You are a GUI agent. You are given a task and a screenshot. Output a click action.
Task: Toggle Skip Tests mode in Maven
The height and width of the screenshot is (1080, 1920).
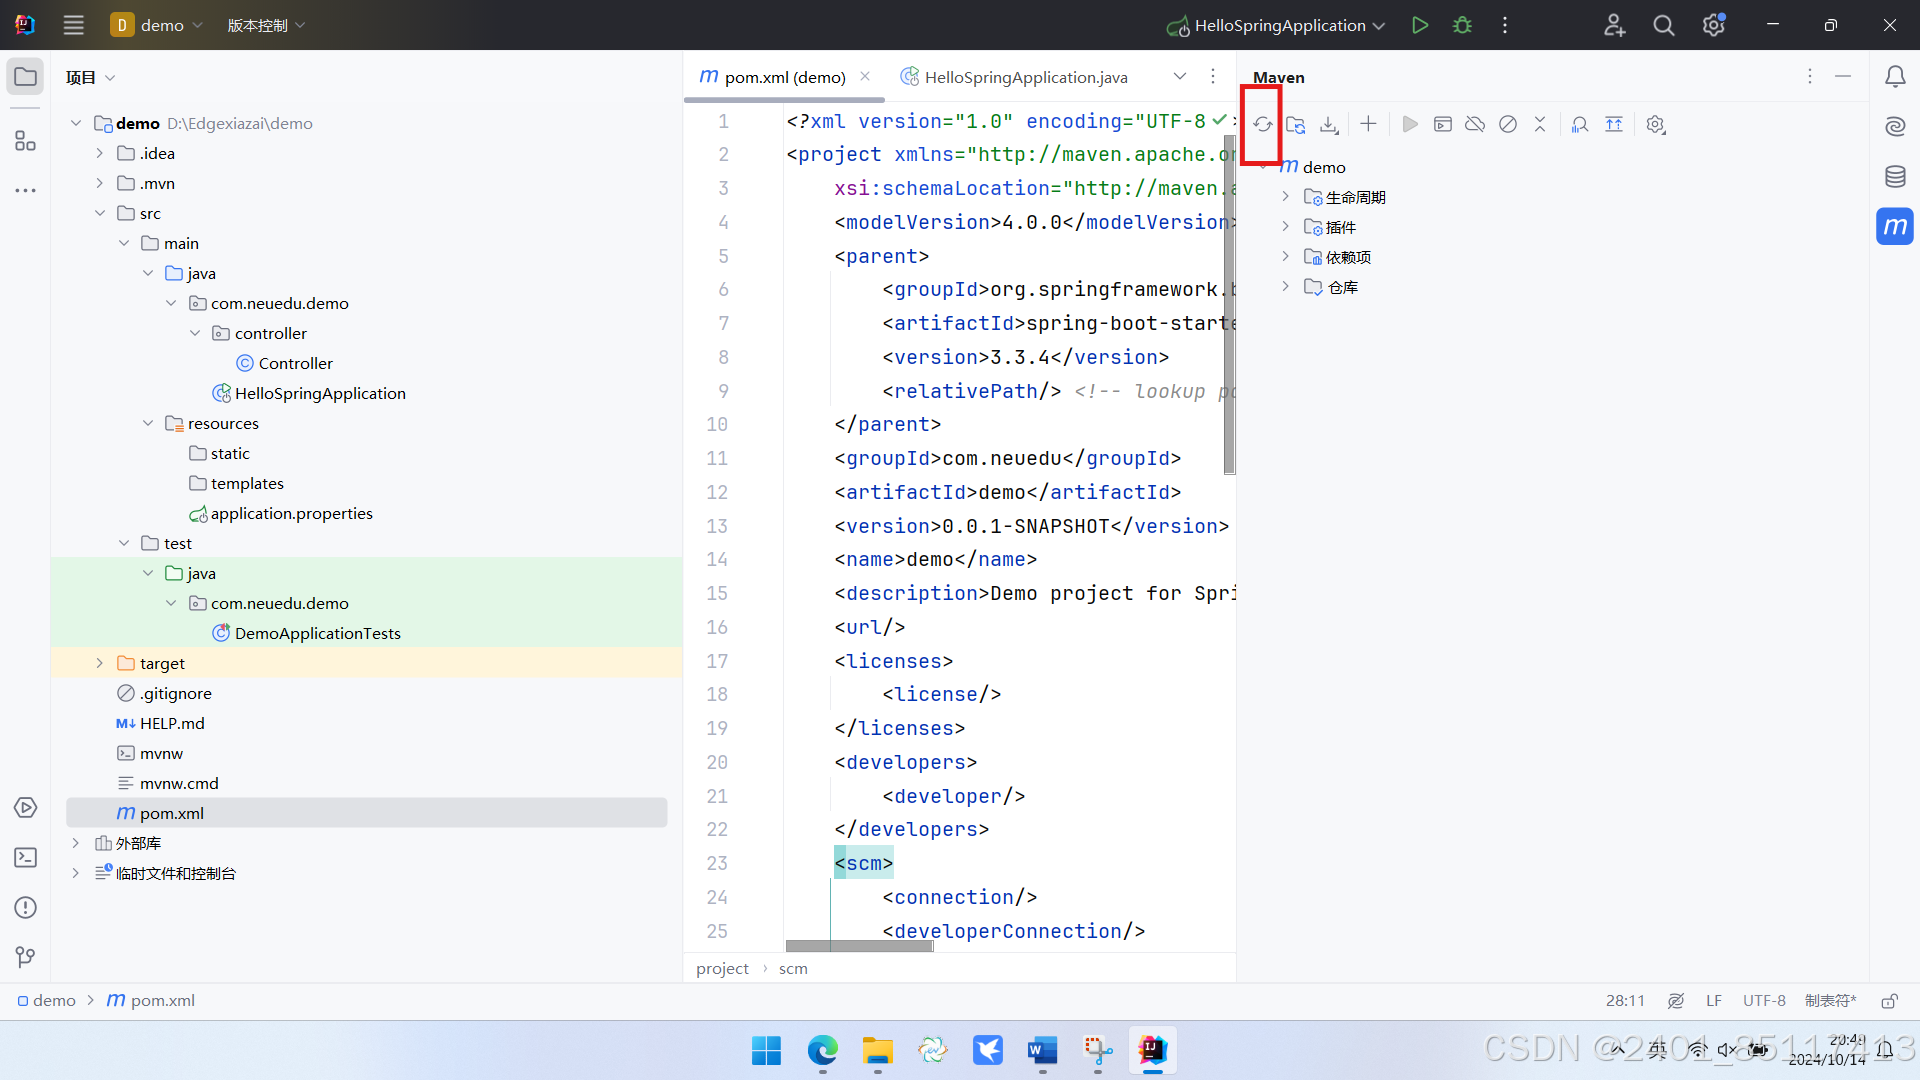coord(1508,125)
